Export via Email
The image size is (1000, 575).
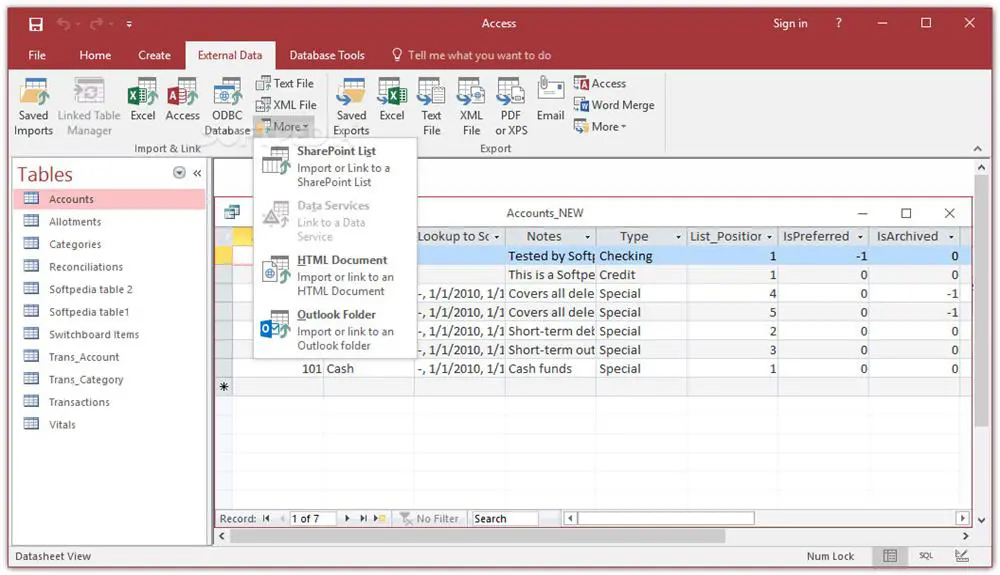550,100
